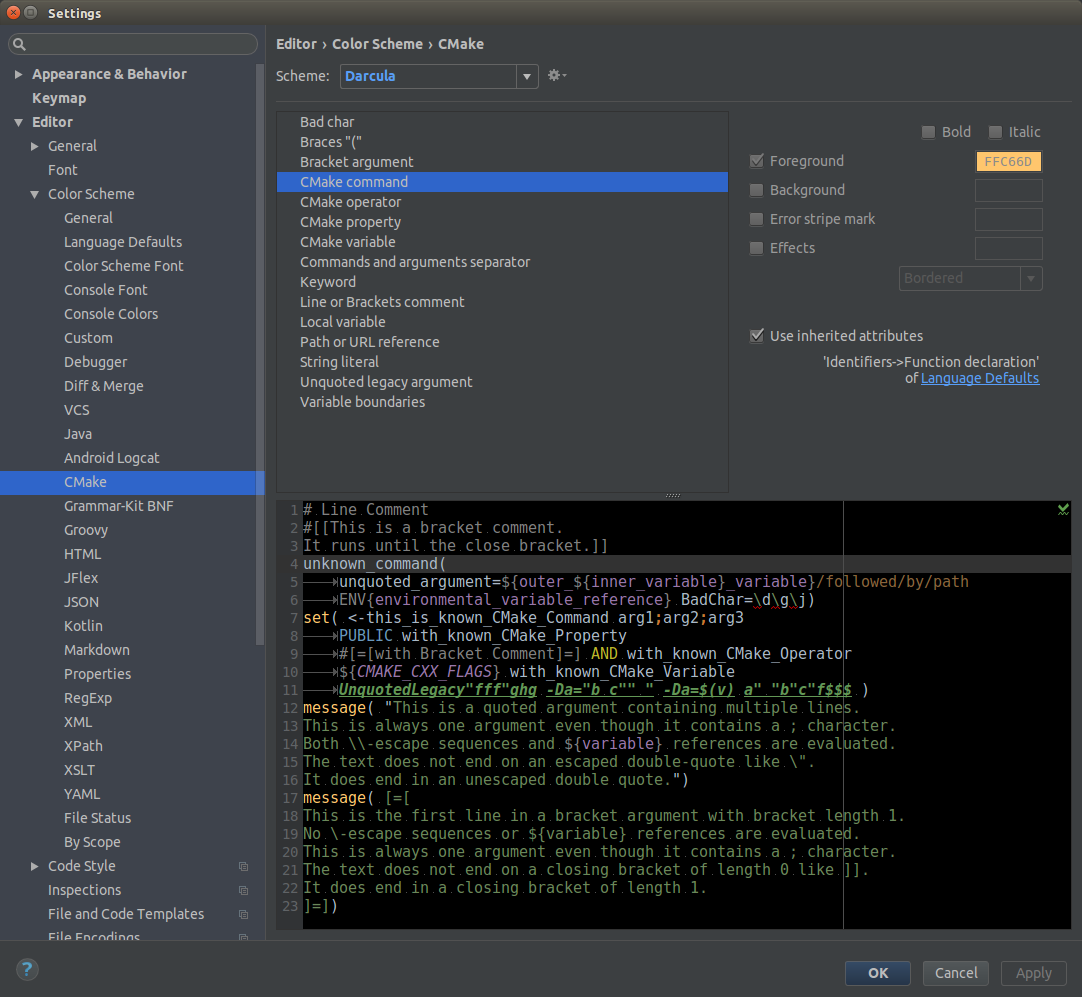
Task: Select Line or Brackets comment
Action: pos(502,302)
